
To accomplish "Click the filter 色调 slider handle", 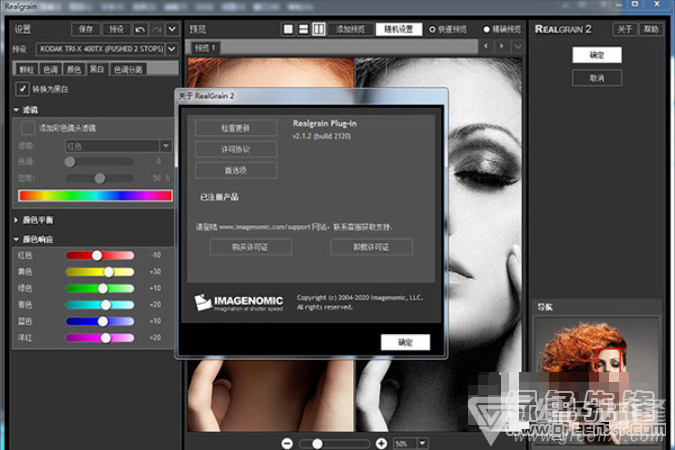I will click(70, 161).
